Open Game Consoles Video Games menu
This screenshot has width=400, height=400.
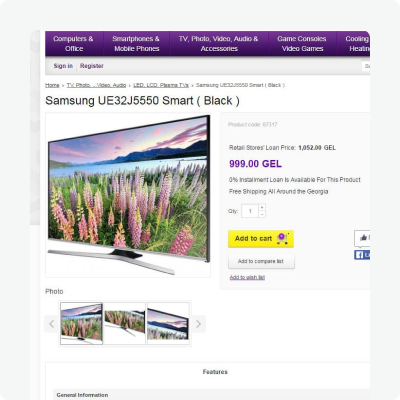[302, 44]
